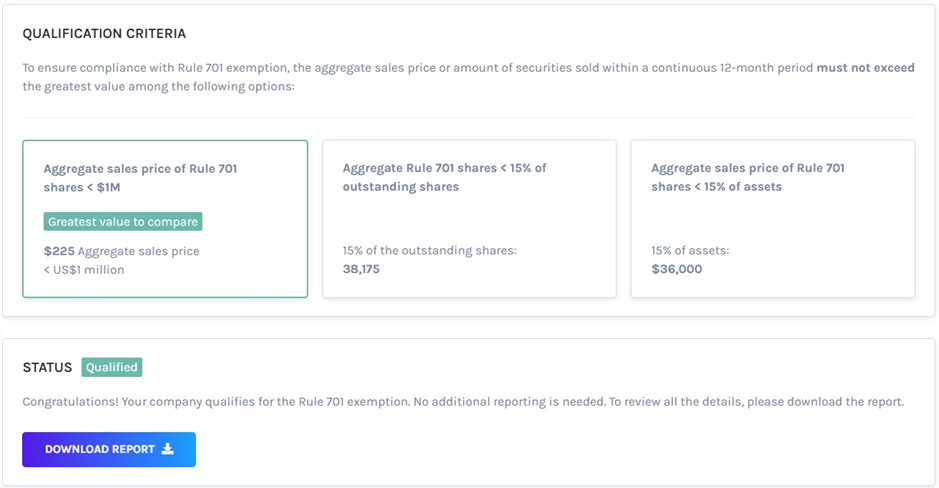
Task: Click the 'the greatest value among the following options' line
Action: point(158,87)
